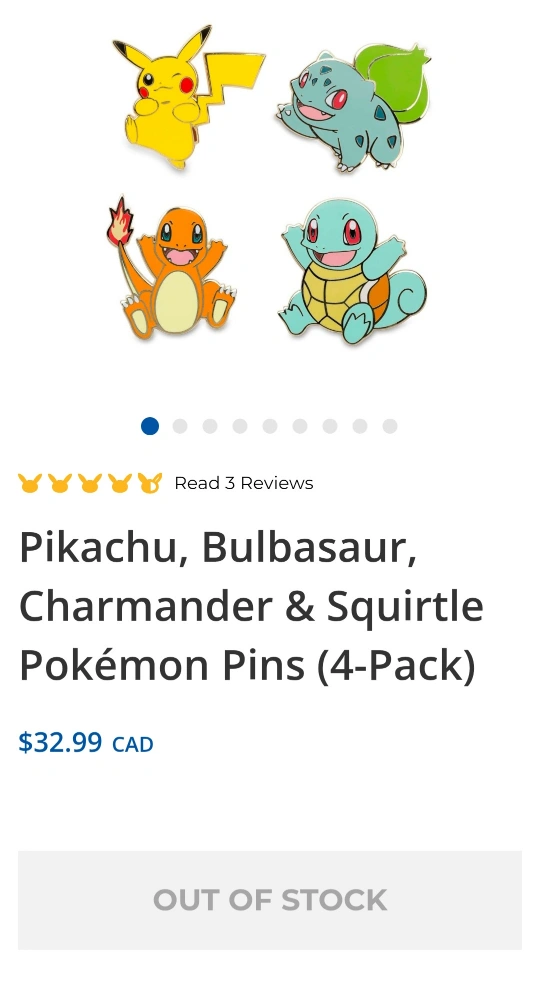540x987 pixels.
Task: Go to the last image carousel dot
Action: click(390, 426)
